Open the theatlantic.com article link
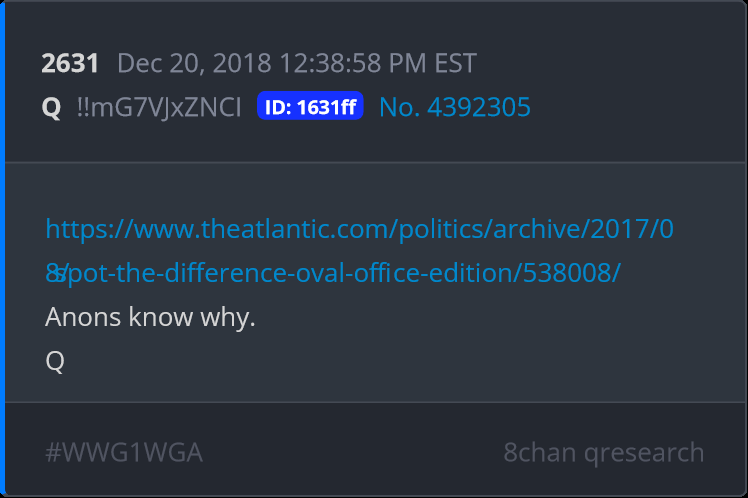748x498 pixels. click(x=359, y=251)
